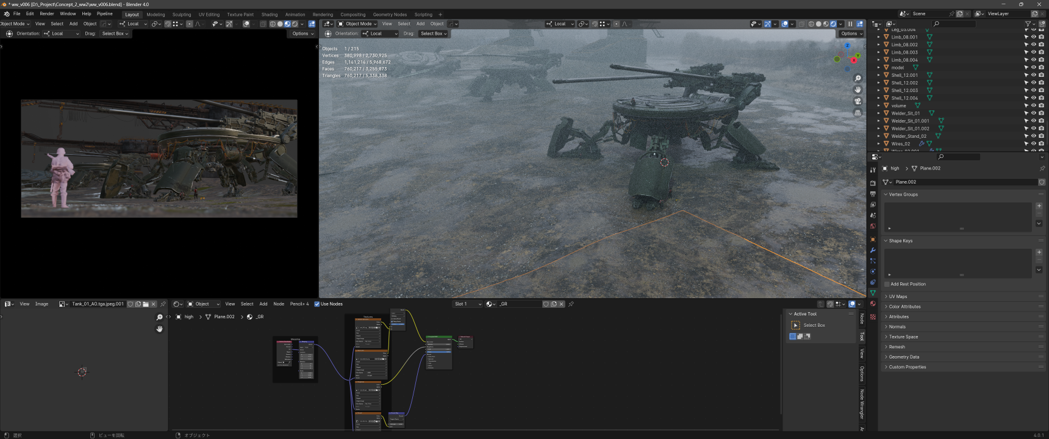
Task: Enable Add Rest Position checkbox
Action: (x=887, y=284)
